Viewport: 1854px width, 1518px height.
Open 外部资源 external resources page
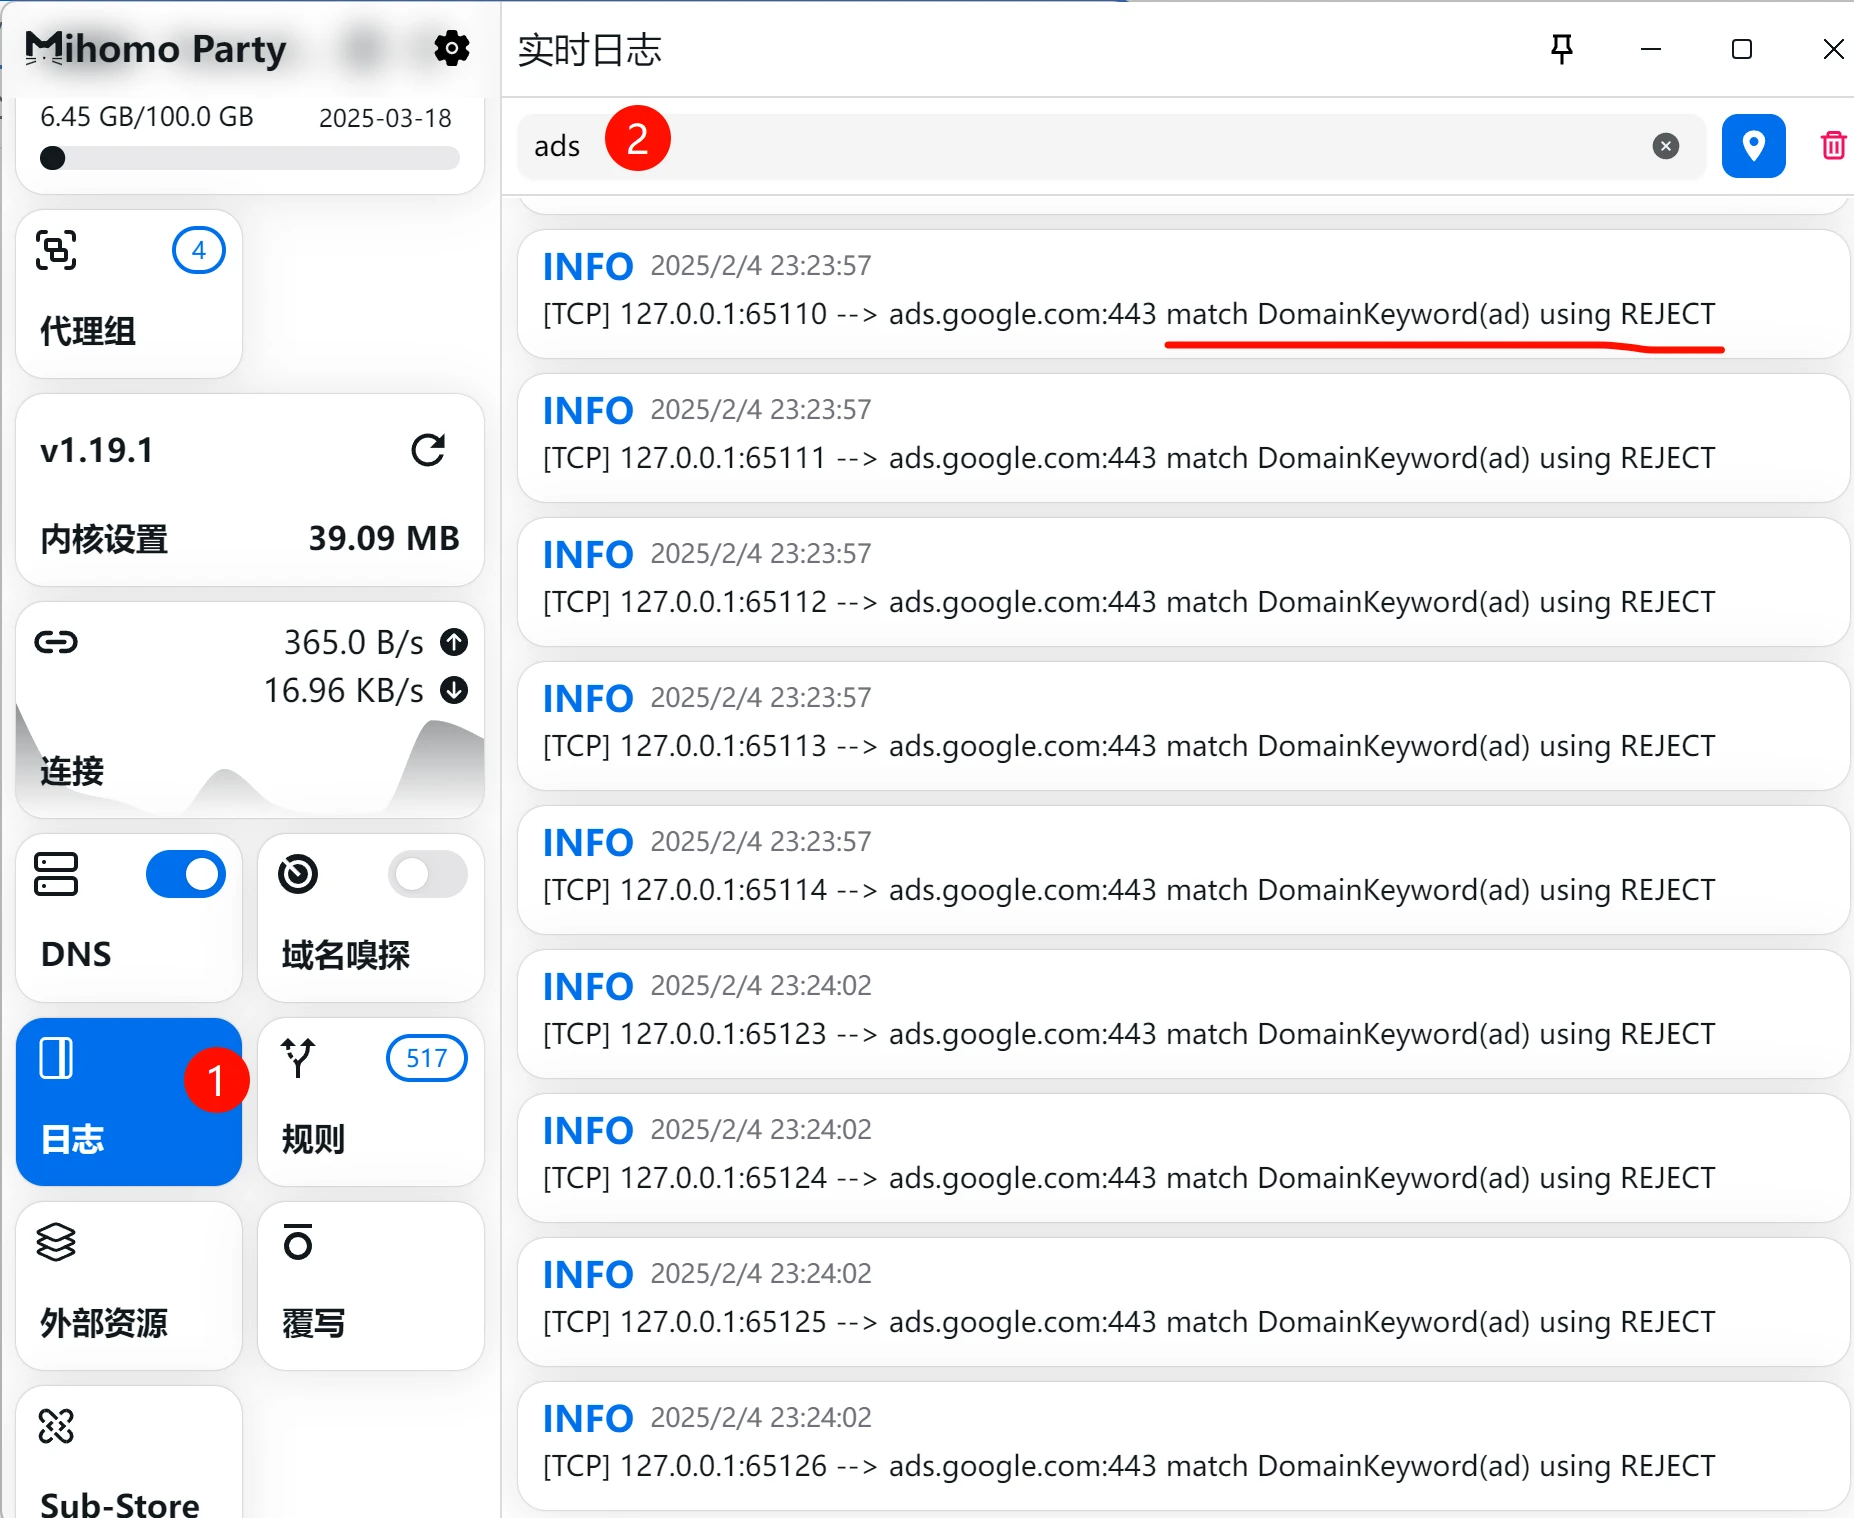pos(129,1286)
